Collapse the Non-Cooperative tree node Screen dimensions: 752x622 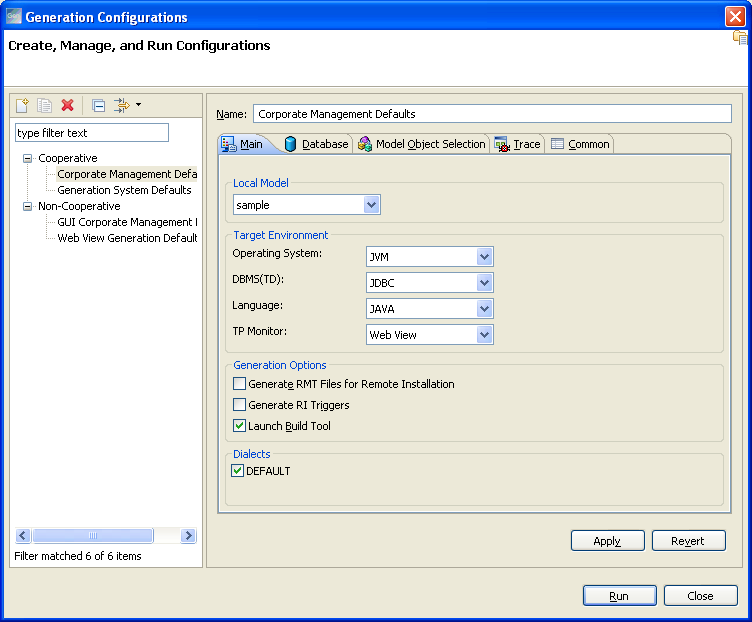point(27,206)
